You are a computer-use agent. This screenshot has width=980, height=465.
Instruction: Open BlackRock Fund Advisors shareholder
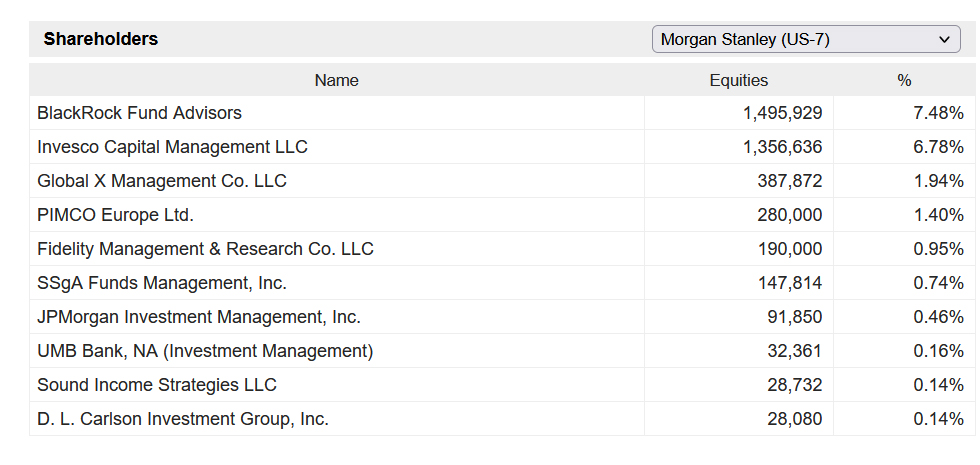tap(139, 113)
